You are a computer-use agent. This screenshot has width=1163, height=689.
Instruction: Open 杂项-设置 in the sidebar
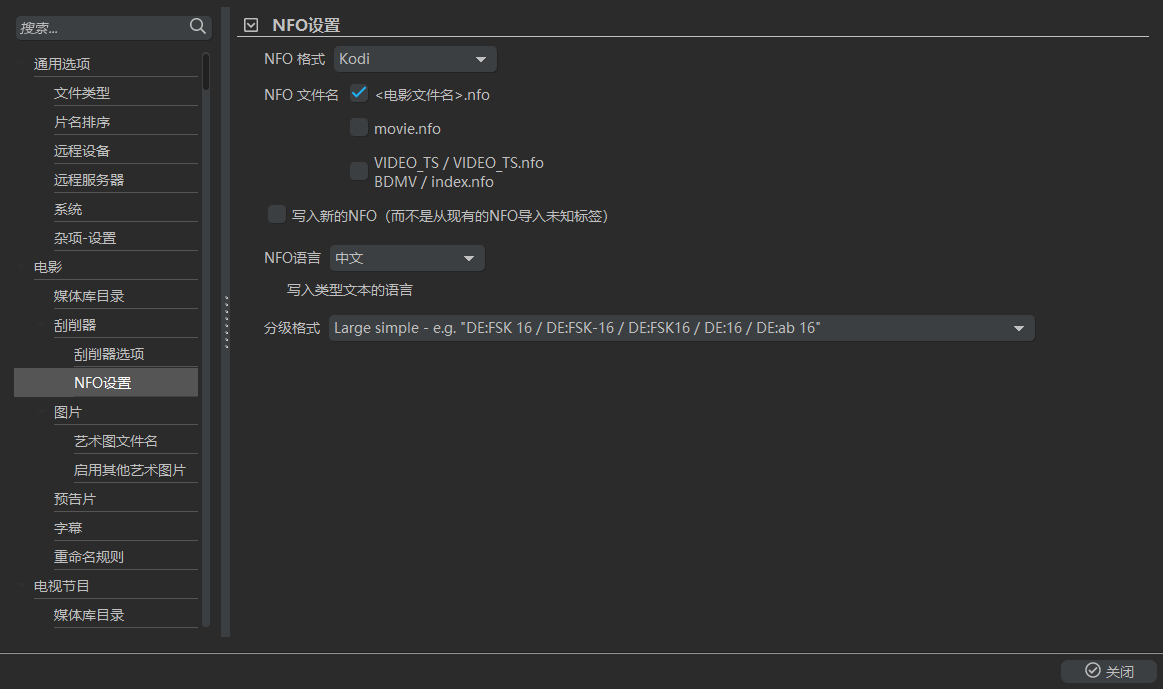pyautogui.click(x=85, y=238)
